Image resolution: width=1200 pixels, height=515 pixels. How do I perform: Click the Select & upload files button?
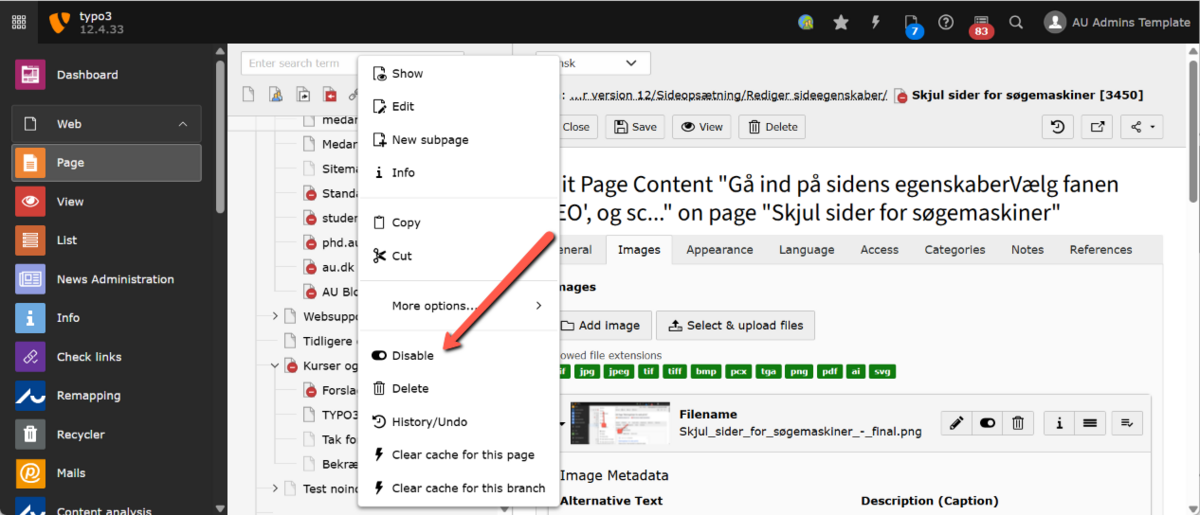coord(740,325)
